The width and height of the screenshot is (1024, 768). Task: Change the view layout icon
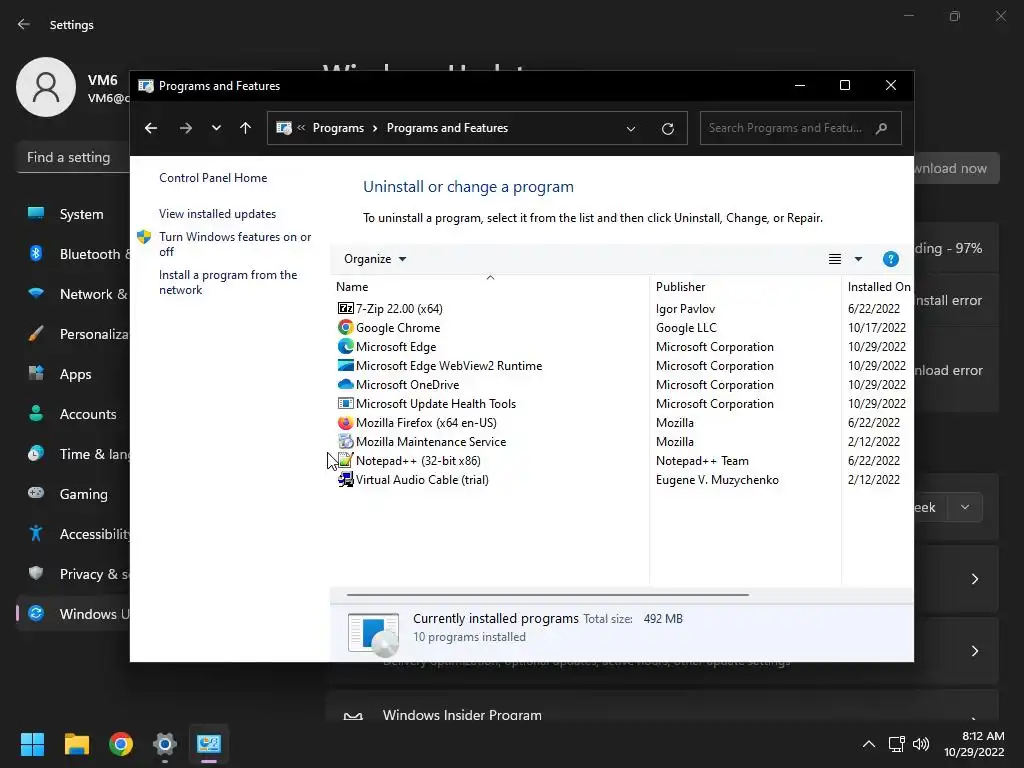(x=835, y=259)
